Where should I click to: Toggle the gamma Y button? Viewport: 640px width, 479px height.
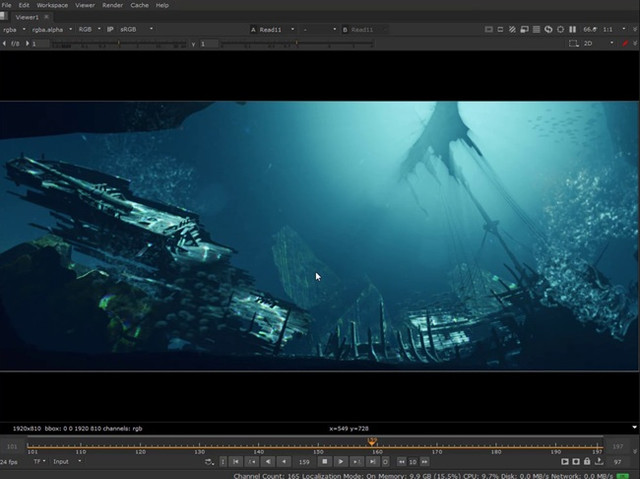[x=193, y=44]
